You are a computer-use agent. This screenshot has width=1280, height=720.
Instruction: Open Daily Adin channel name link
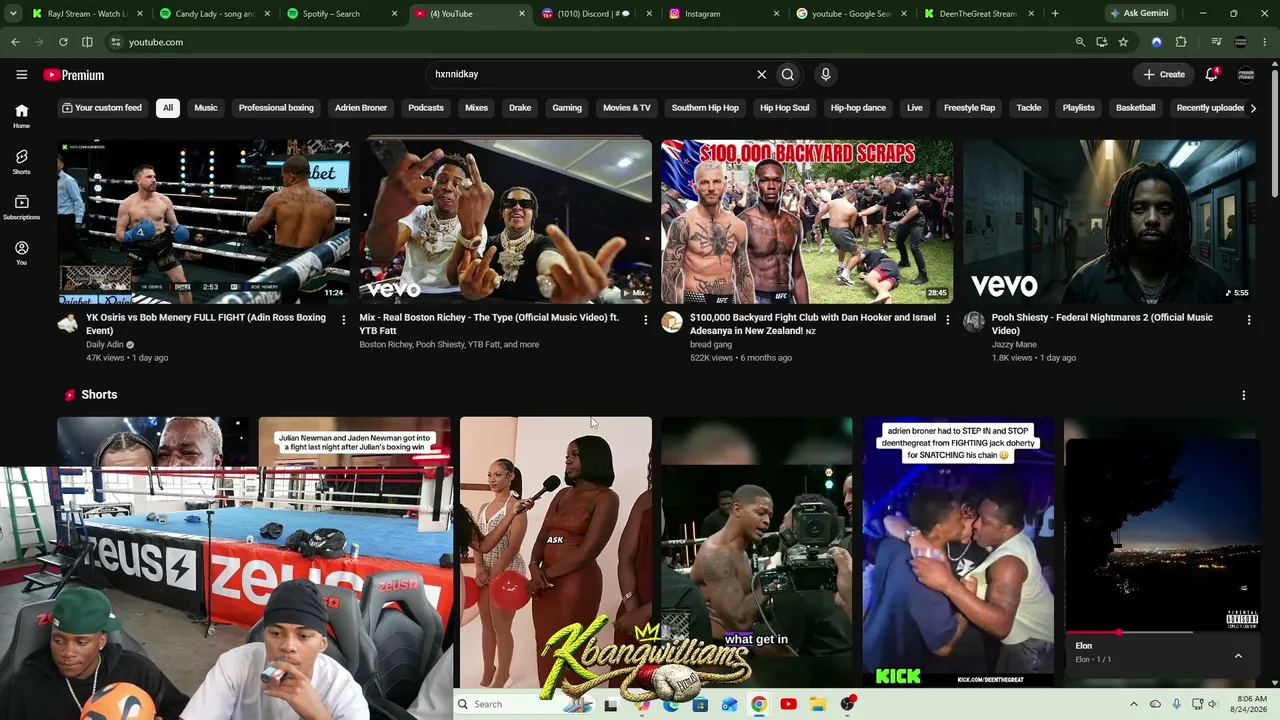tap(105, 344)
